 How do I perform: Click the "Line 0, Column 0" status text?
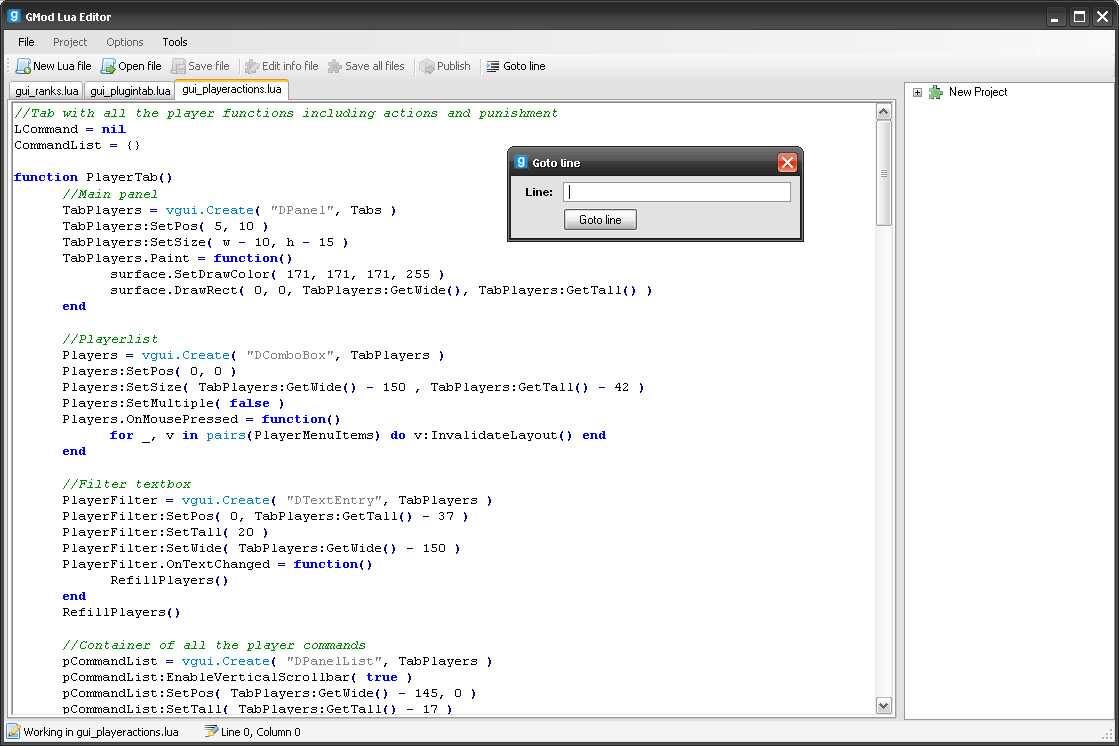click(x=260, y=732)
